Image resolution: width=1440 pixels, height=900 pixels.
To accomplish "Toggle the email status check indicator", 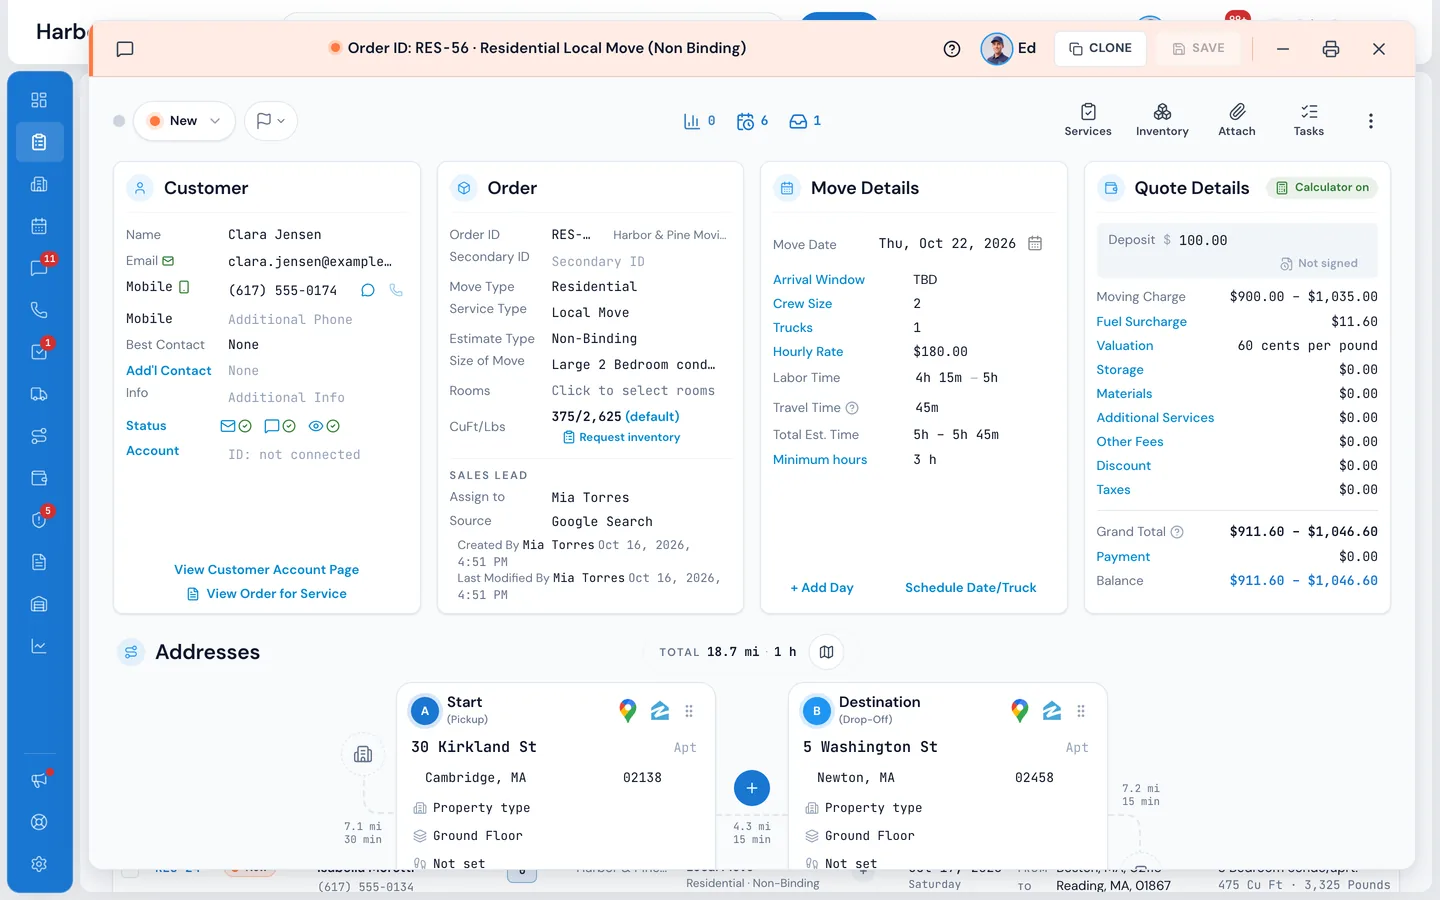I will 236,426.
